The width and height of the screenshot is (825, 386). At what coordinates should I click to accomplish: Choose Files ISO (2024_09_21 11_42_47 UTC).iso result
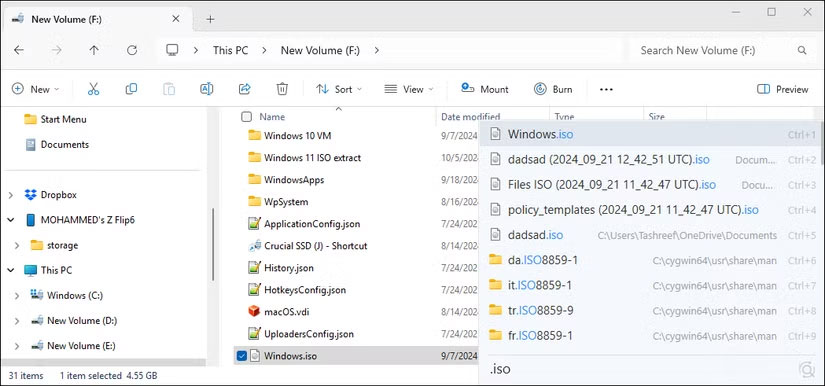650,185
